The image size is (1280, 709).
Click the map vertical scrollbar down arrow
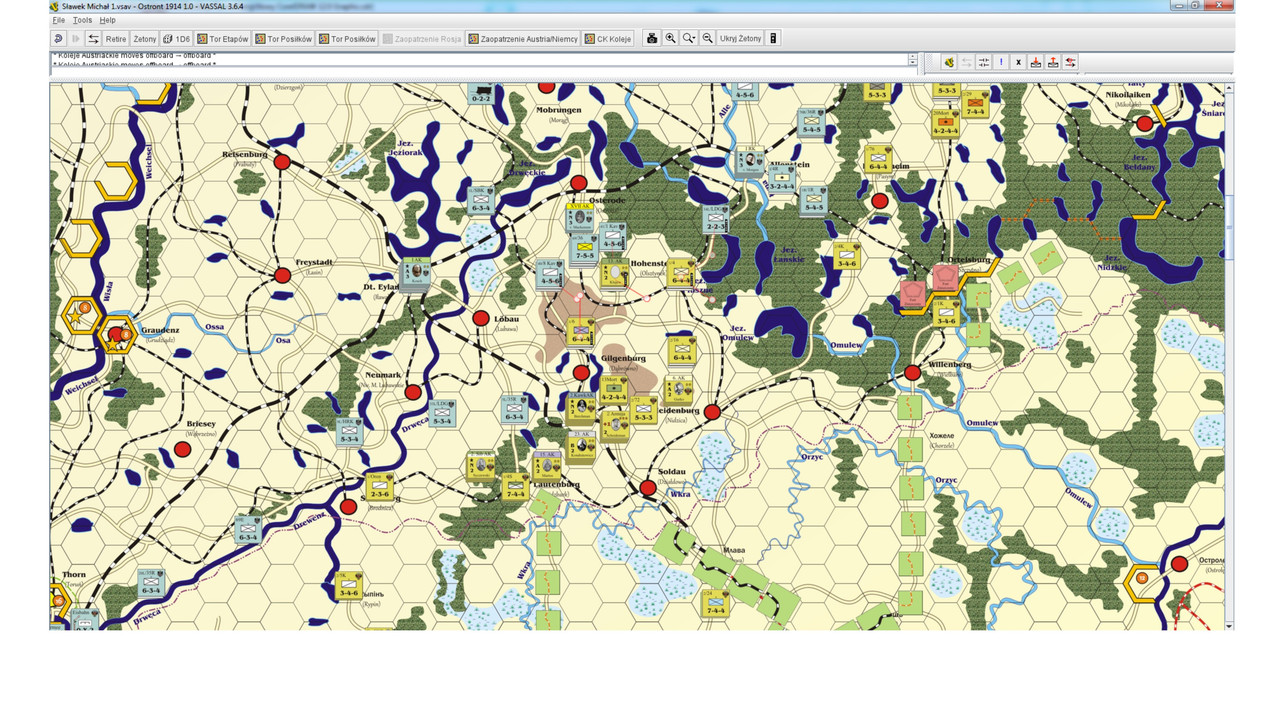pyautogui.click(x=1229, y=625)
